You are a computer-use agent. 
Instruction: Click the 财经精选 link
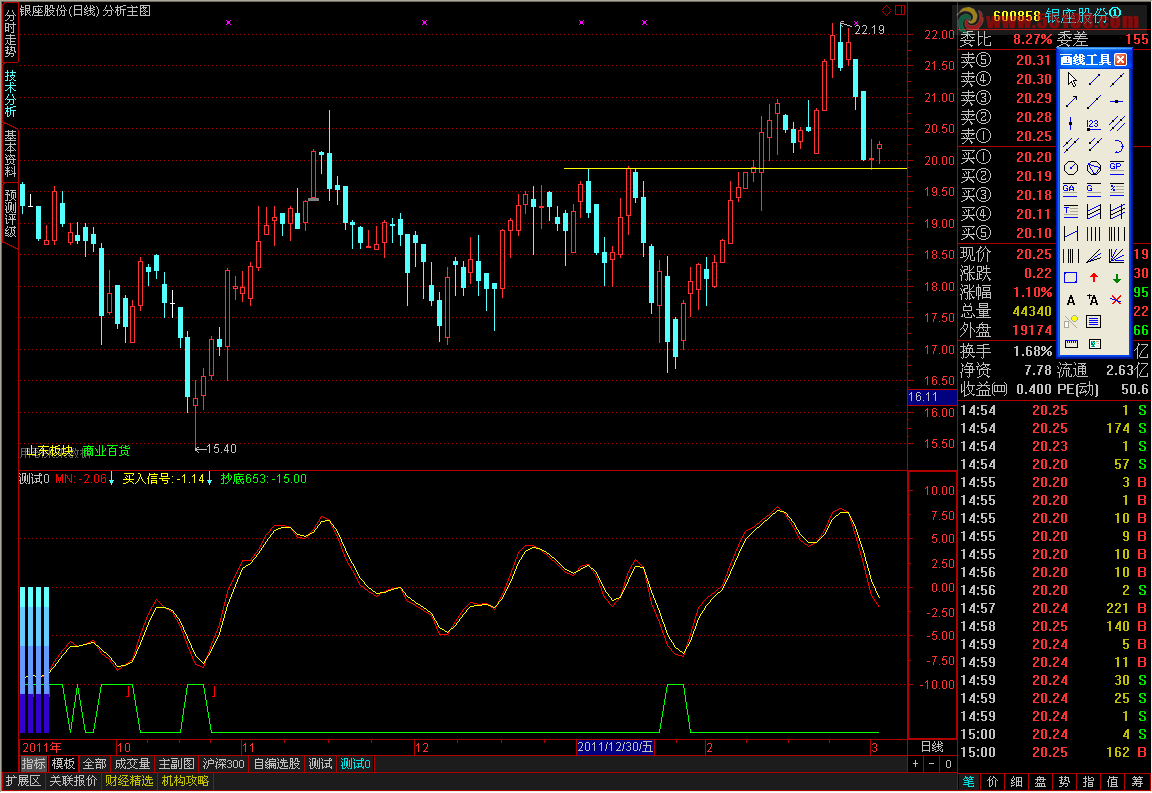(129, 781)
